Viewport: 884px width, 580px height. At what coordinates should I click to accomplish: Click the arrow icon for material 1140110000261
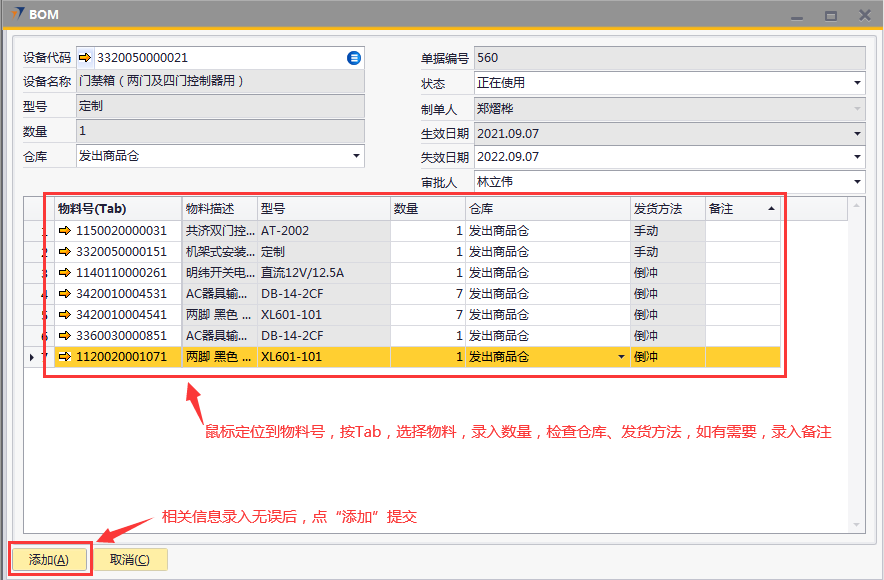click(x=65, y=273)
